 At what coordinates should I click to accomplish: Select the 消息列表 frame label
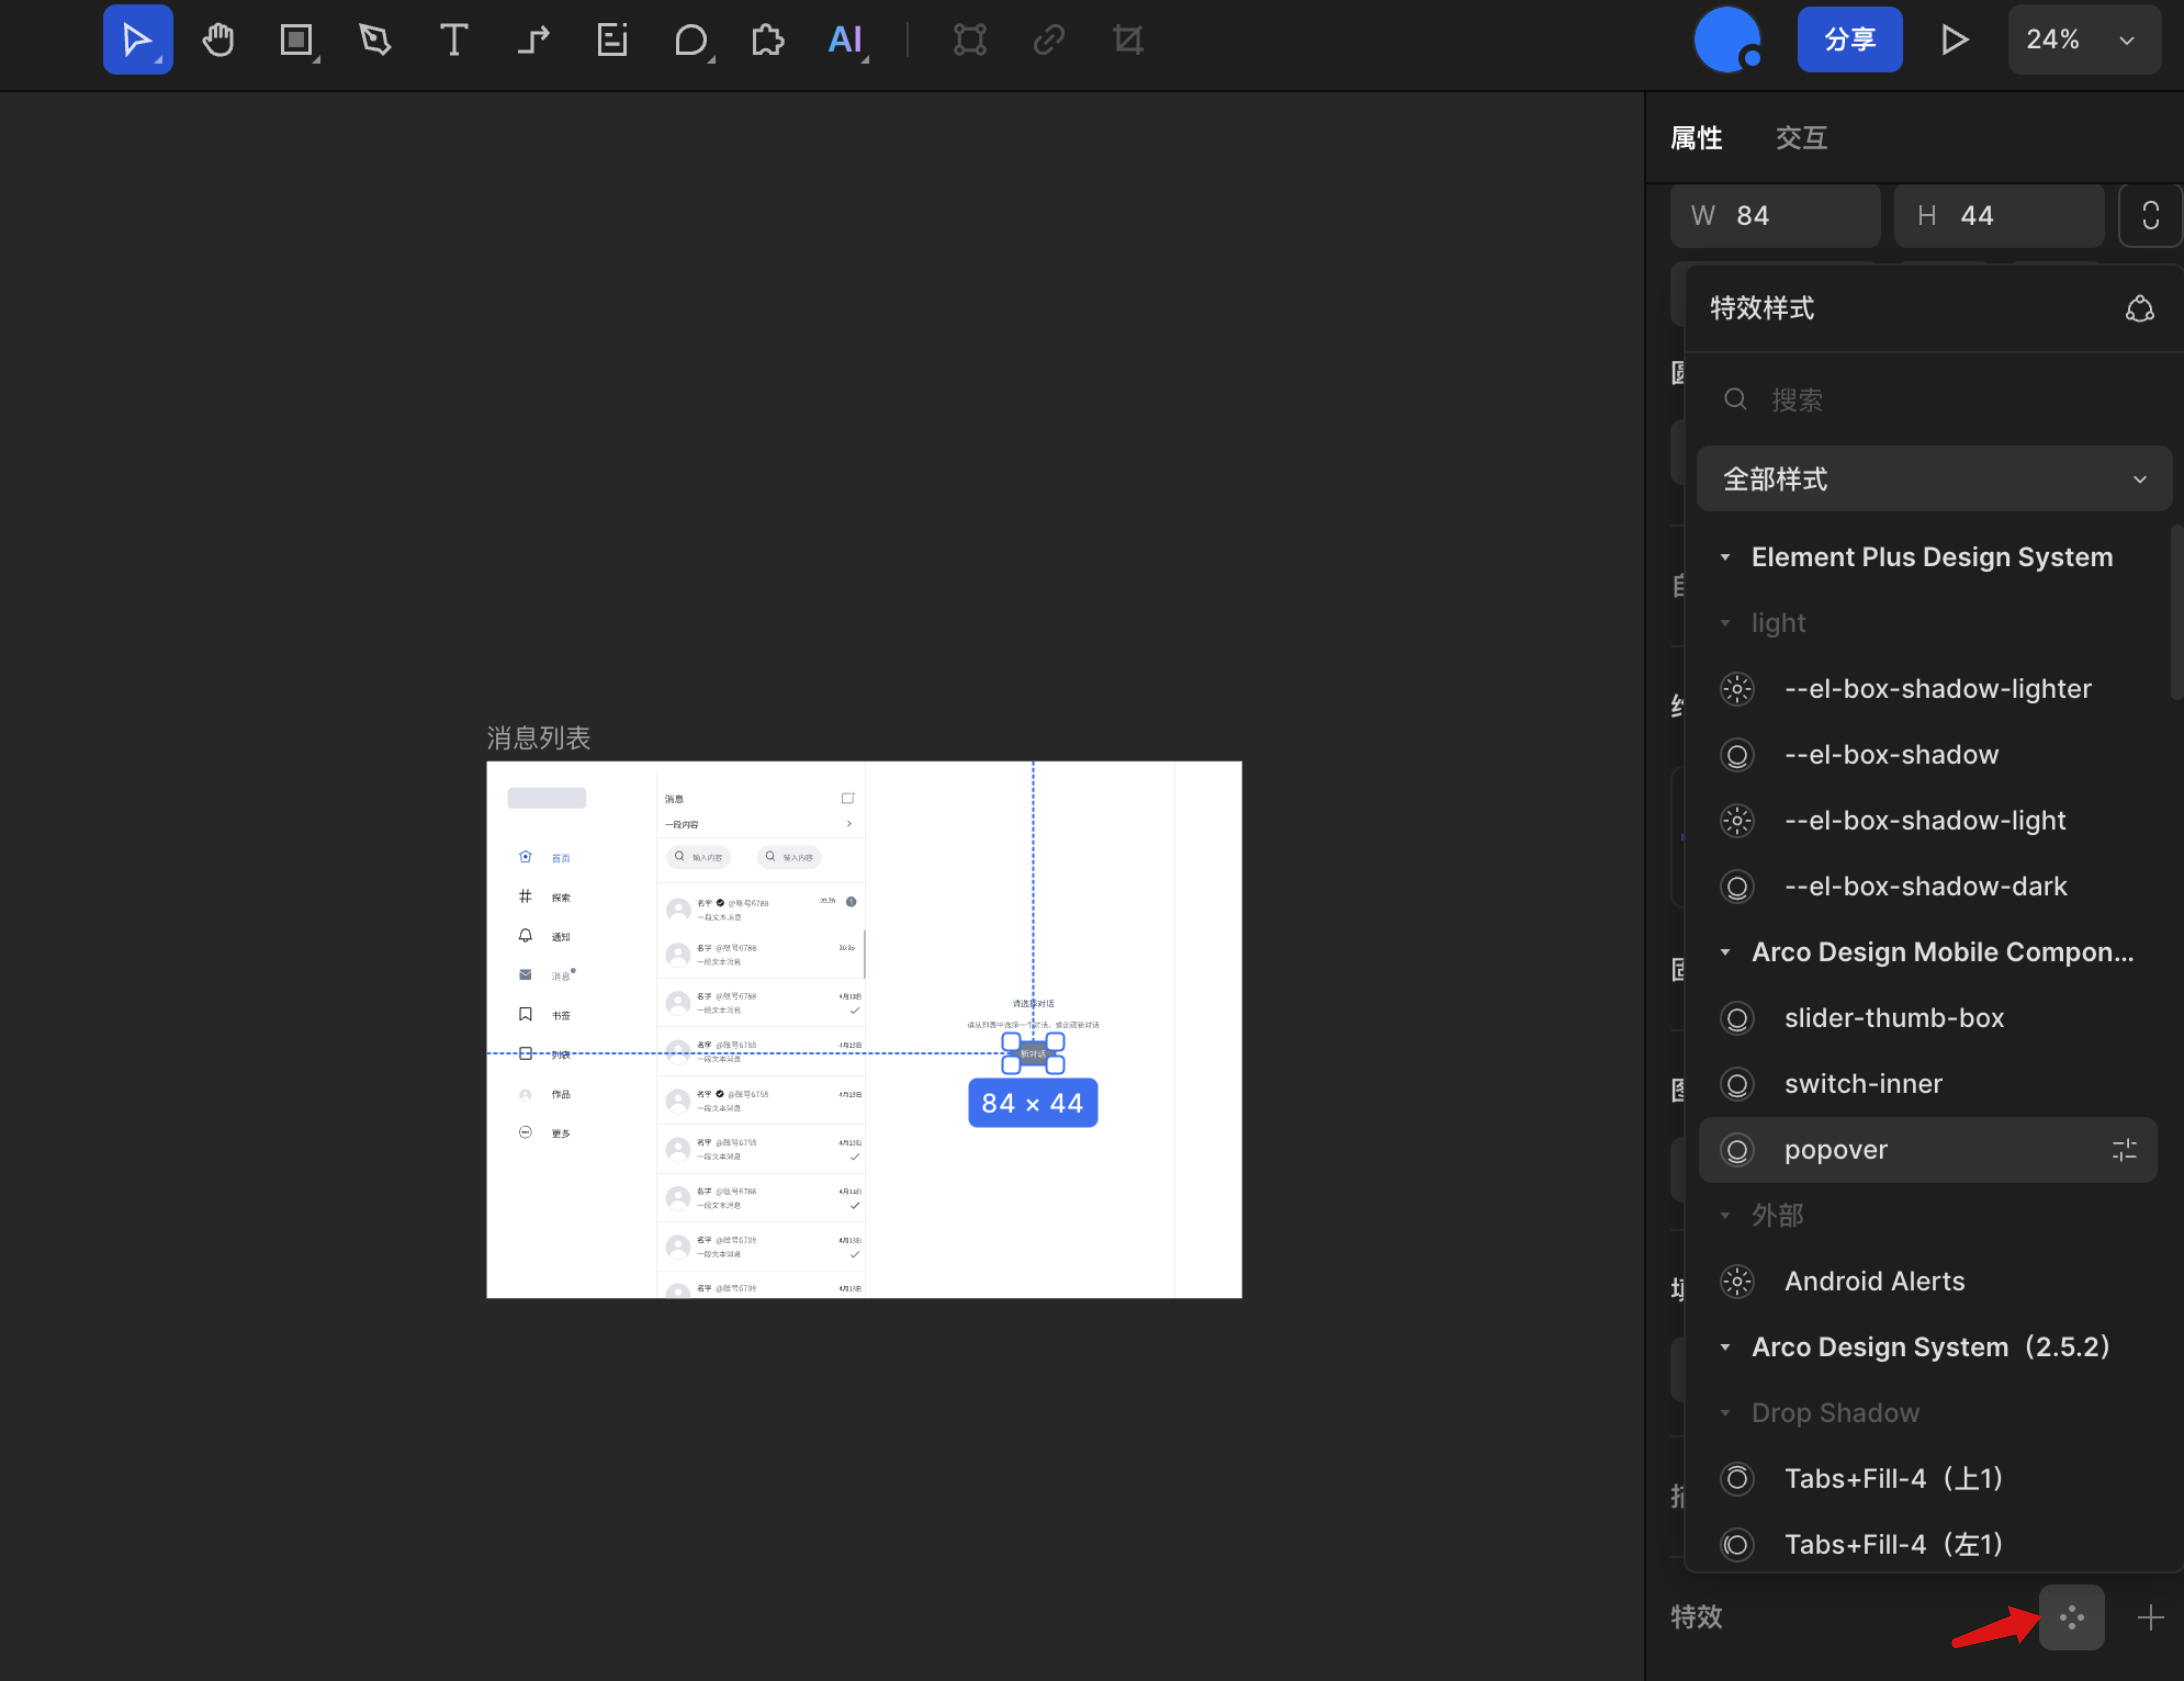539,739
